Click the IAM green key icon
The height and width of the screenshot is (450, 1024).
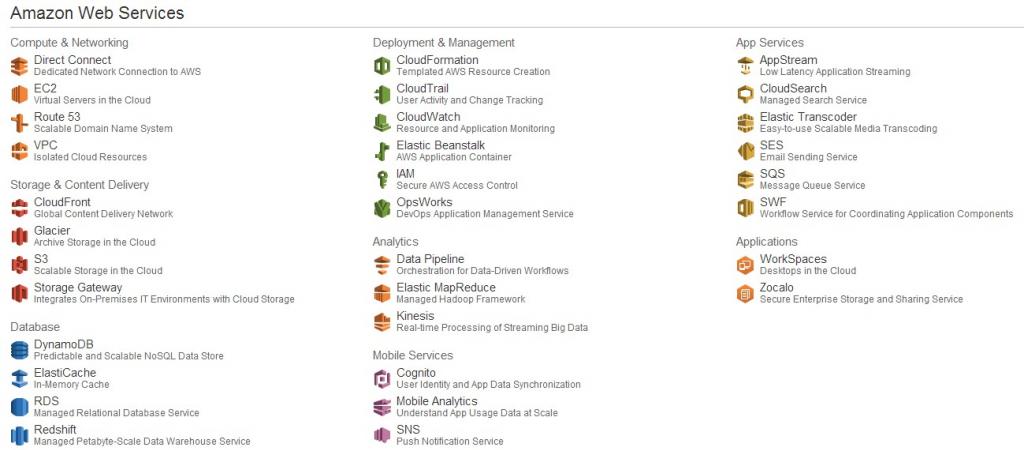tap(382, 180)
